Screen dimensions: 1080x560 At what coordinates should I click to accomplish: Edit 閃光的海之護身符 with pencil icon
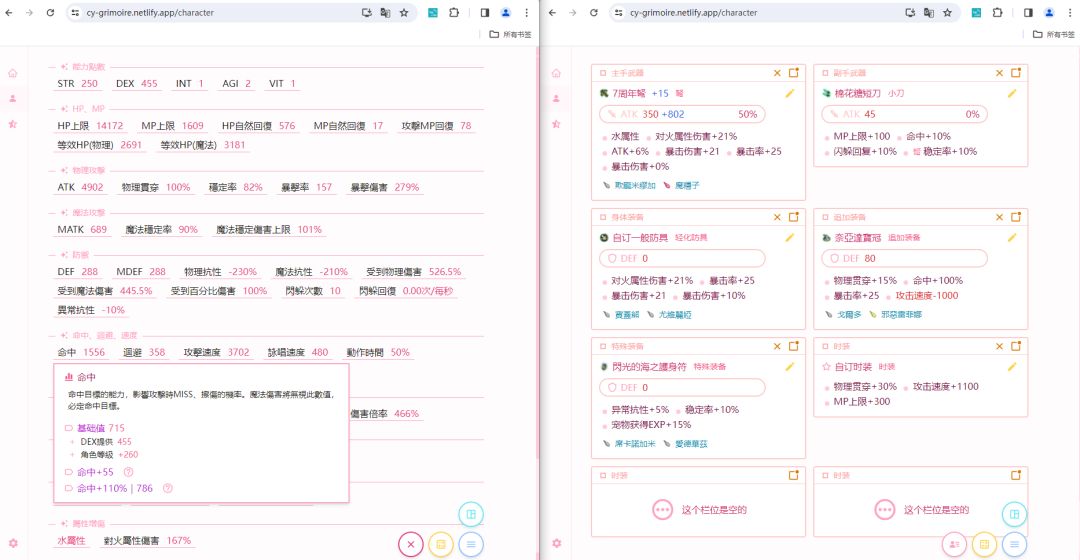pyautogui.click(x=789, y=366)
